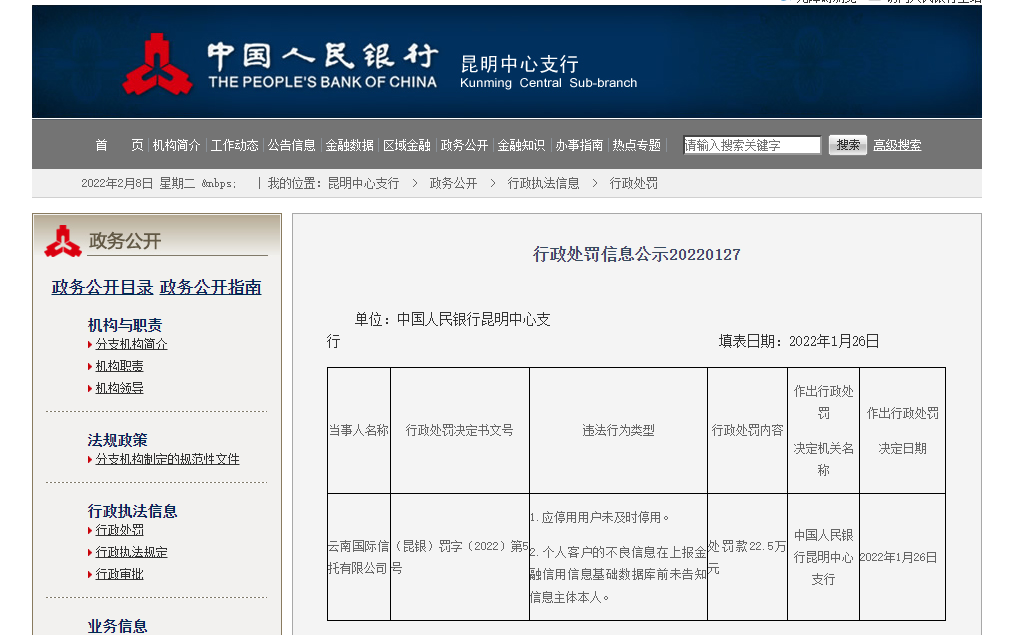Click the 处罚款22.5万元 table cell
Image resolution: width=1030 pixels, height=635 pixels.
pyautogui.click(x=747, y=557)
